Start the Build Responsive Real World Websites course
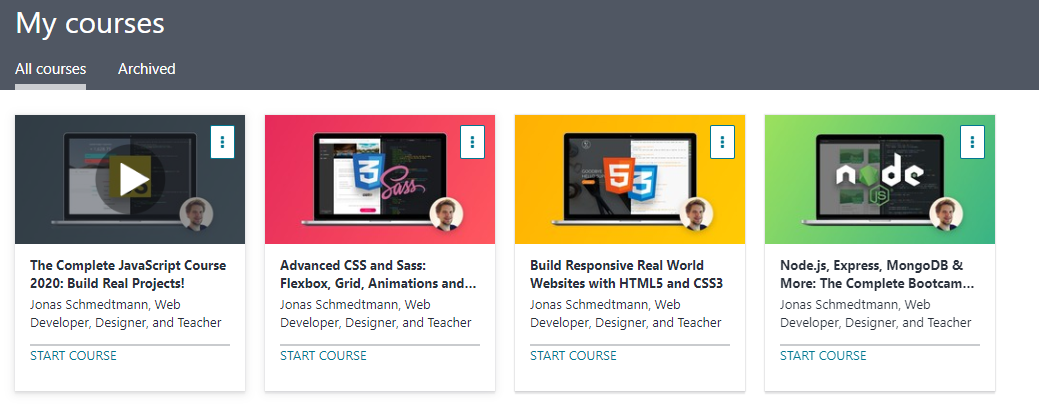 [573, 356]
